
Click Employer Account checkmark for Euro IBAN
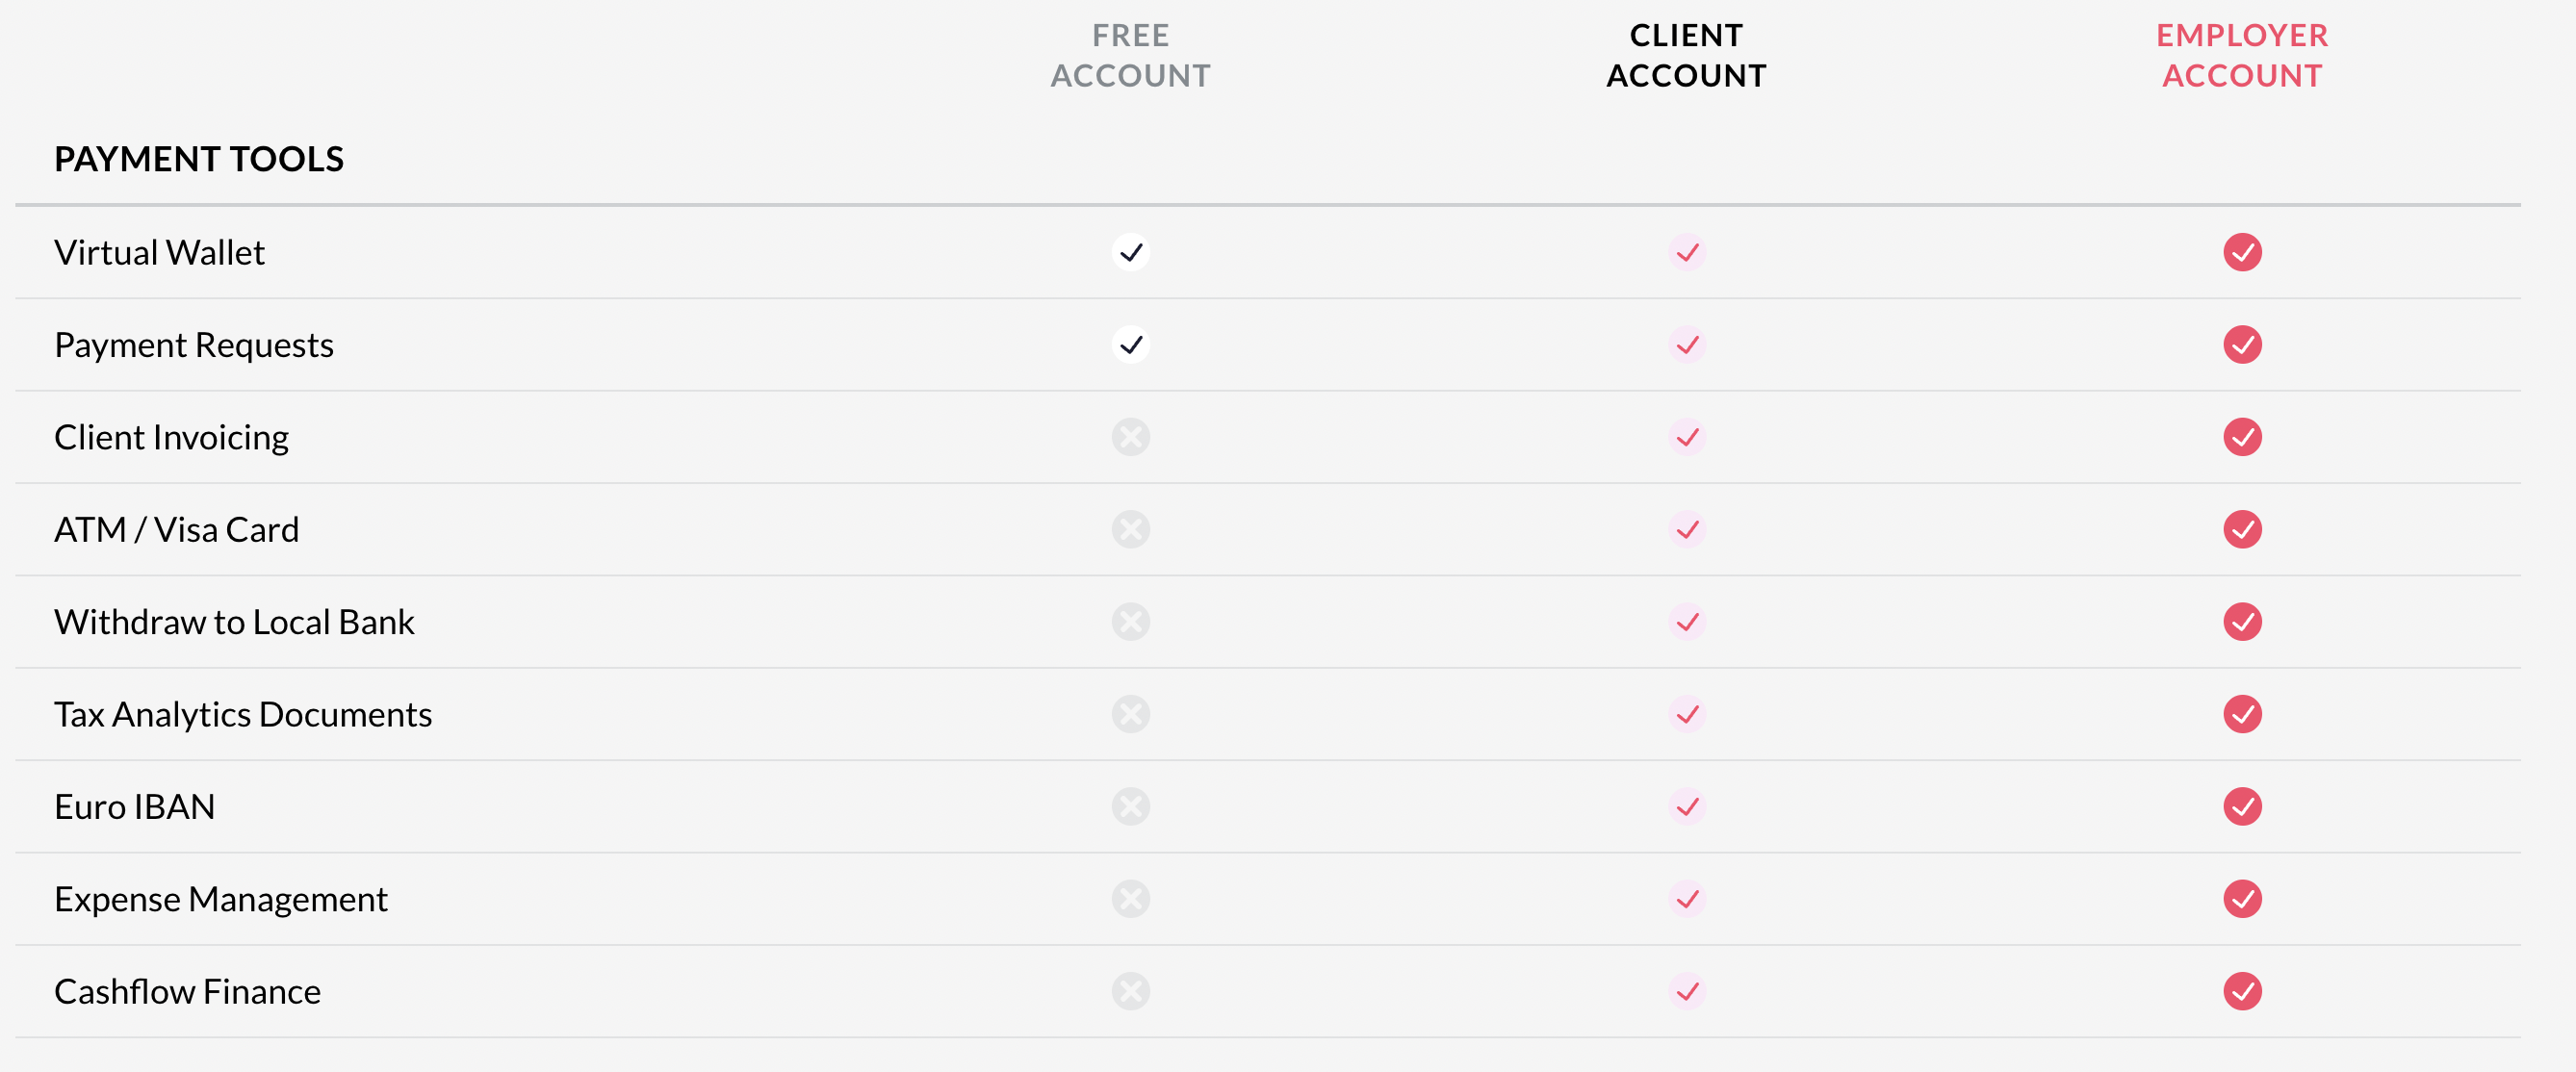tap(2242, 806)
